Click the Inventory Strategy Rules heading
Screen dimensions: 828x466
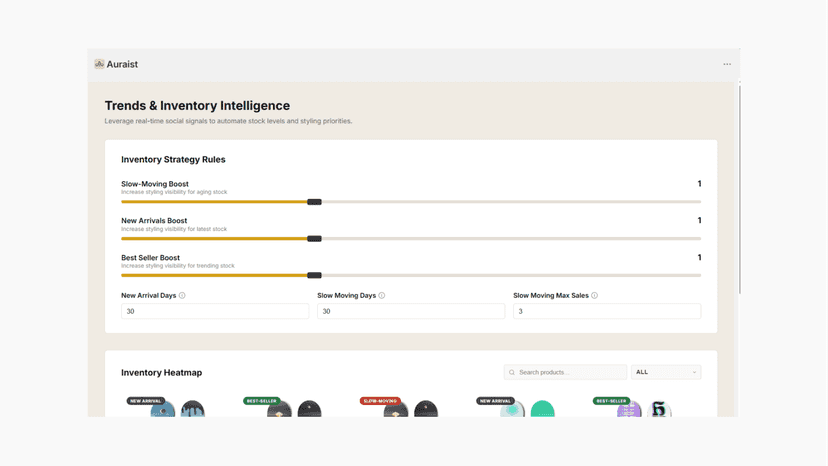coord(173,160)
